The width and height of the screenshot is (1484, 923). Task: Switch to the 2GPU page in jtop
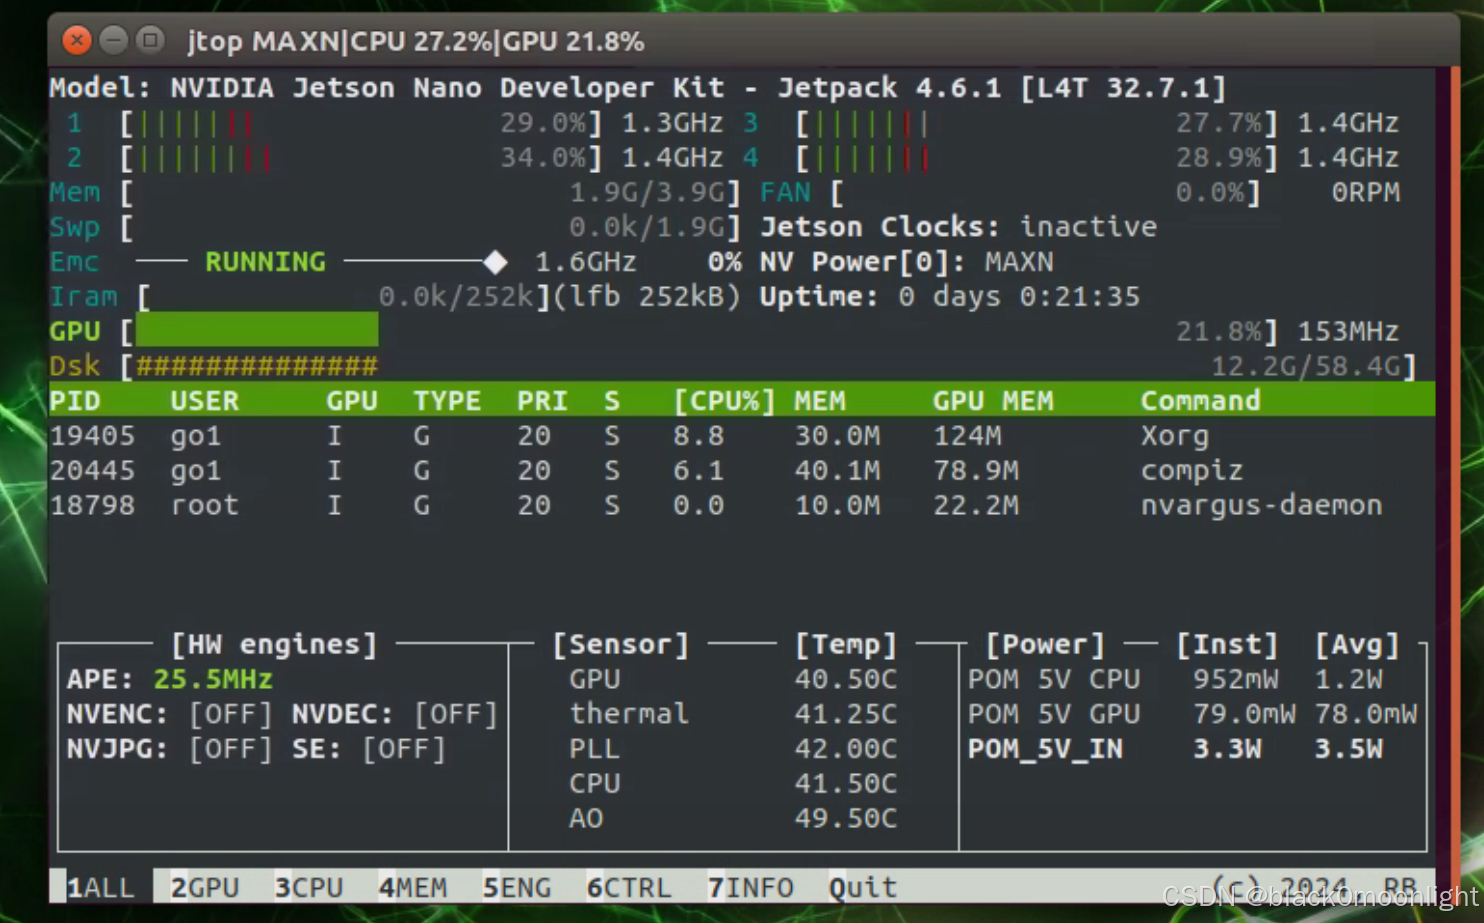click(x=203, y=887)
